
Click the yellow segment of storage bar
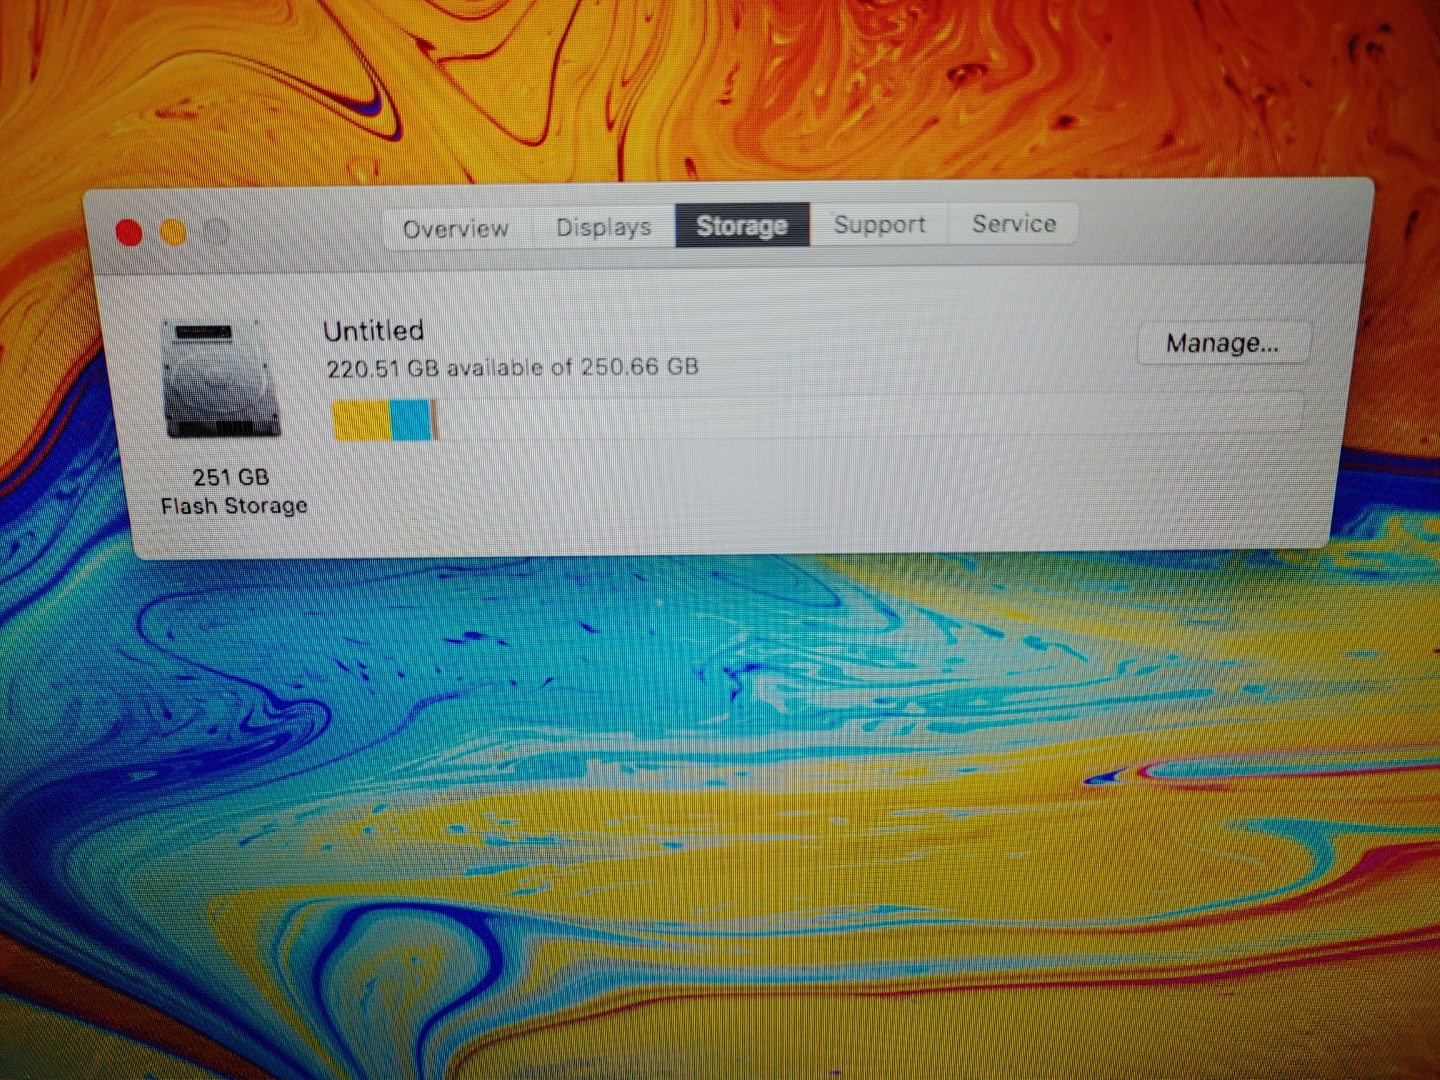coord(360,420)
